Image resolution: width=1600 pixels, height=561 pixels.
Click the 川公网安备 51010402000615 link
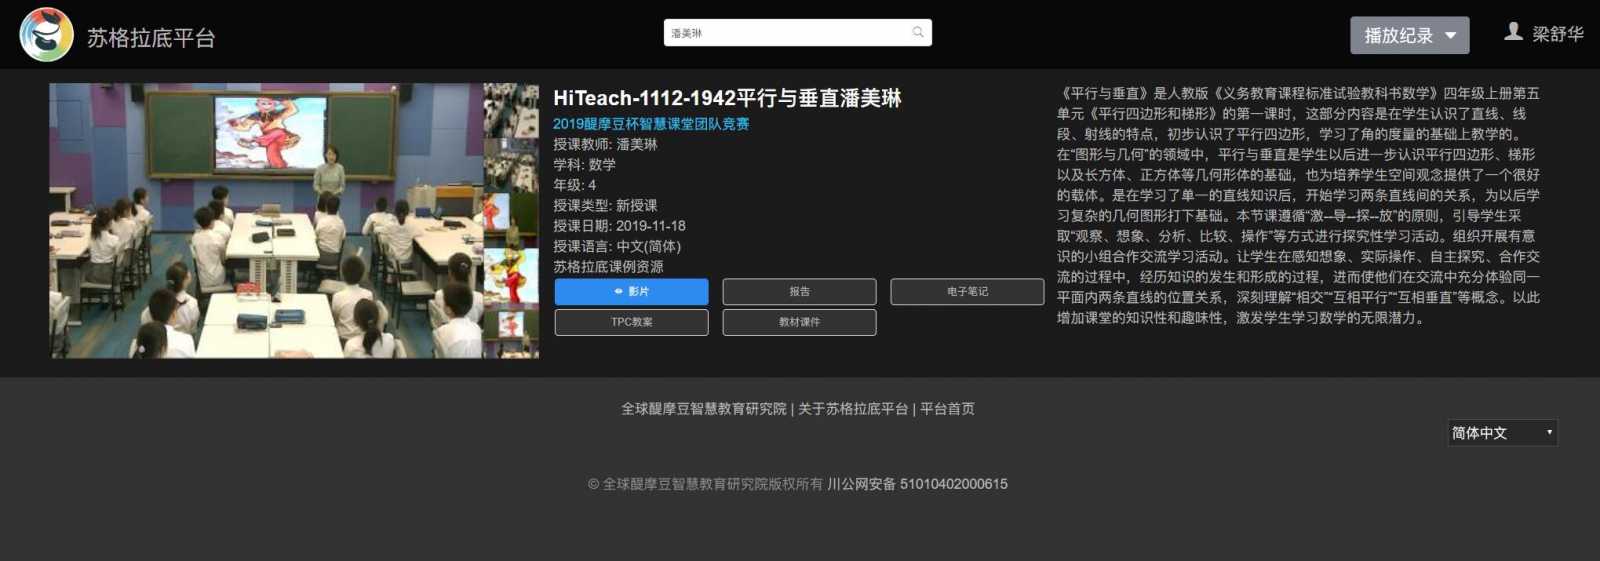pos(917,484)
